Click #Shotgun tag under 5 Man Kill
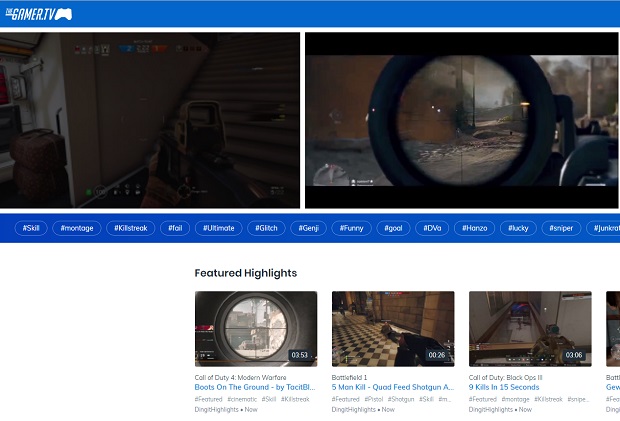 (401, 399)
